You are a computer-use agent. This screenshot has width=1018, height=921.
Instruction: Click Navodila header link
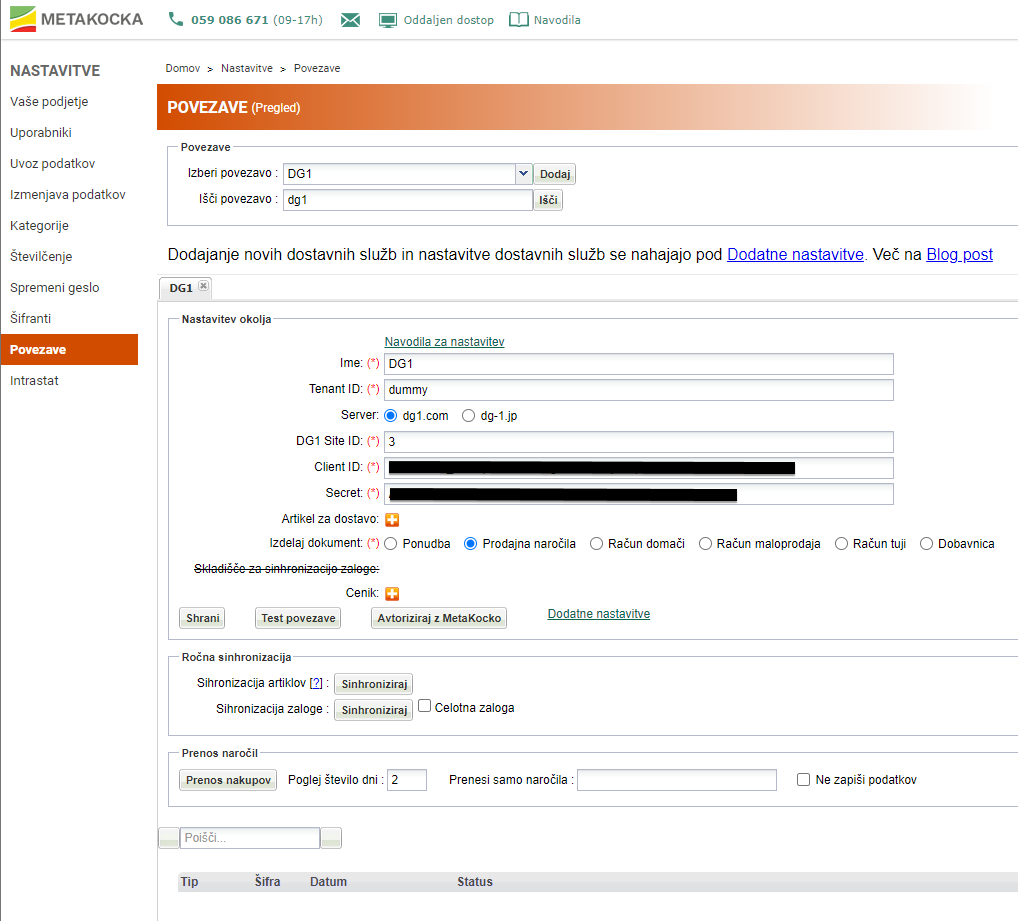557,20
